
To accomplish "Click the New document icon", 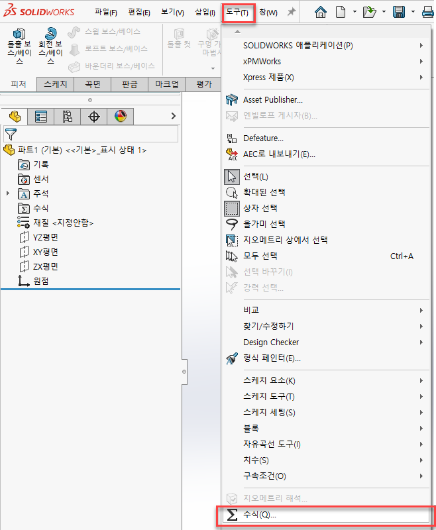I will point(340,12).
